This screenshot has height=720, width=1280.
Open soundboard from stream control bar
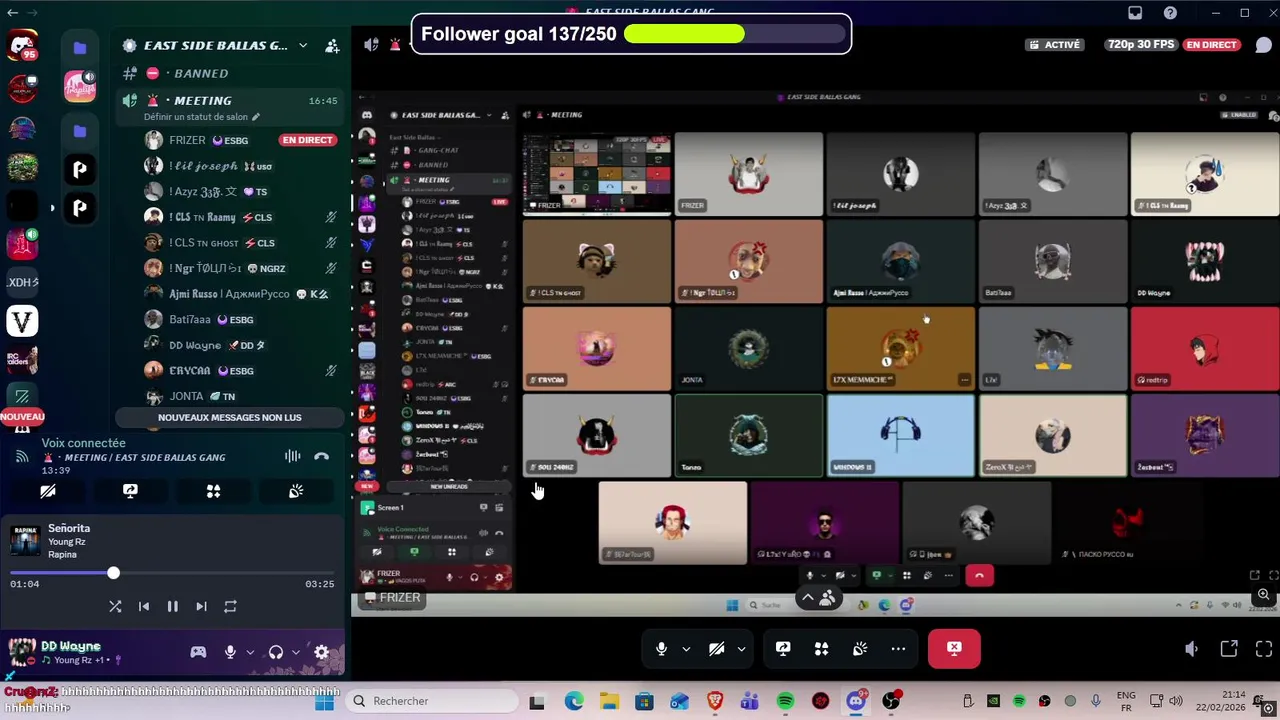860,649
